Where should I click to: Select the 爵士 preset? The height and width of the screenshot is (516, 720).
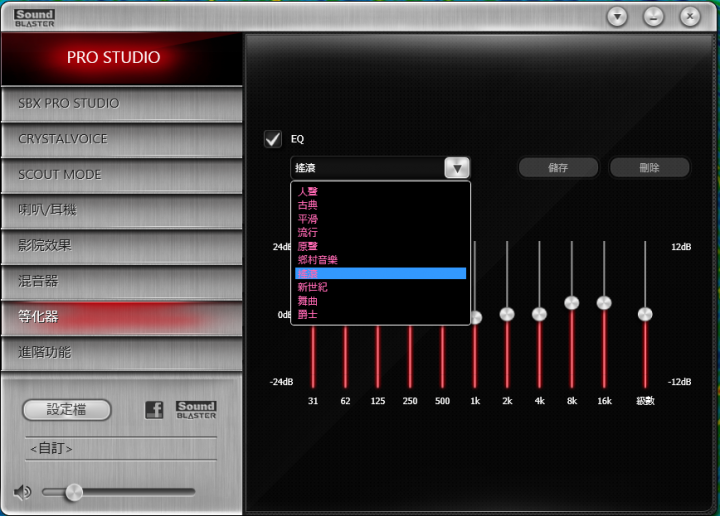tap(380, 314)
